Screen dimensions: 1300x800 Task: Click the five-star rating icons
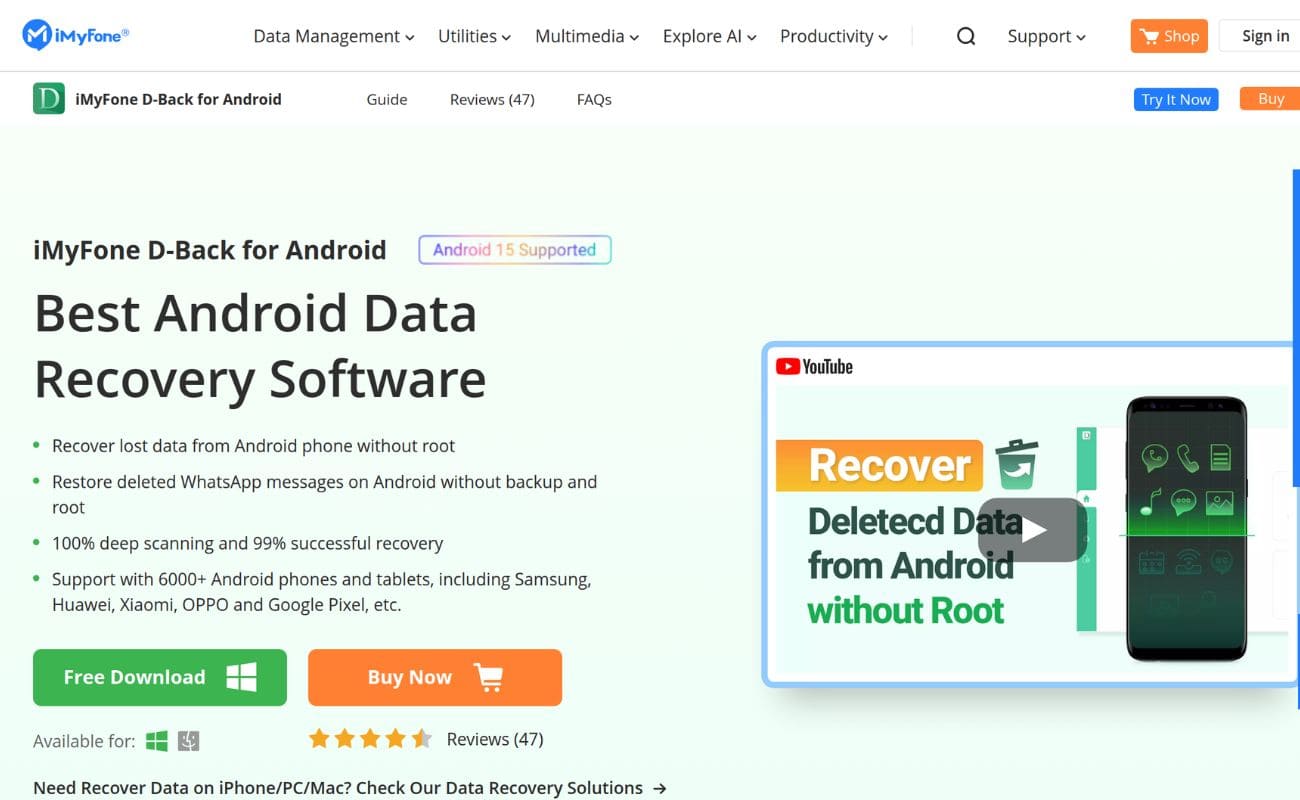pos(370,739)
